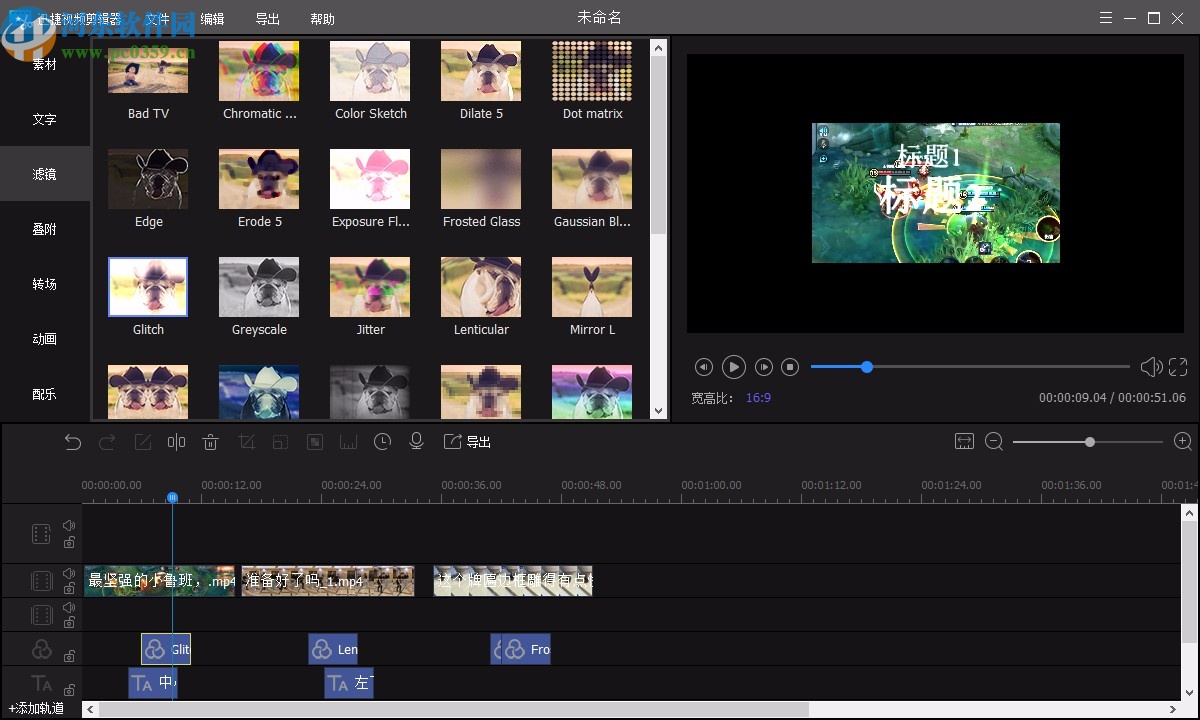This screenshot has height=720, width=1200.
Task: Click the split clip tool icon
Action: point(176,442)
